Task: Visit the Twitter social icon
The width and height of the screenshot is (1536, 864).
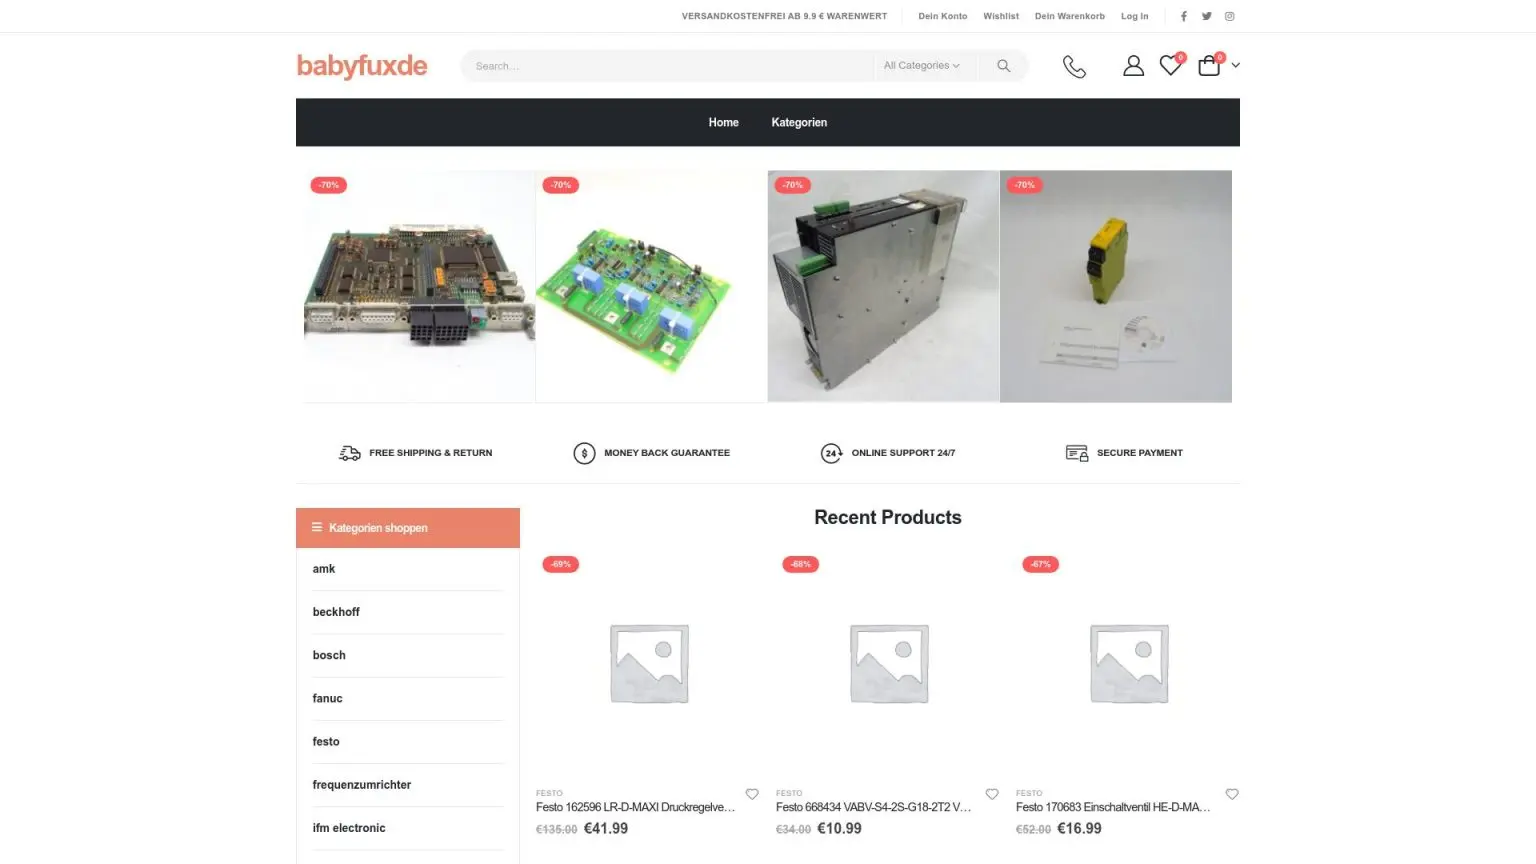Action: click(x=1207, y=16)
